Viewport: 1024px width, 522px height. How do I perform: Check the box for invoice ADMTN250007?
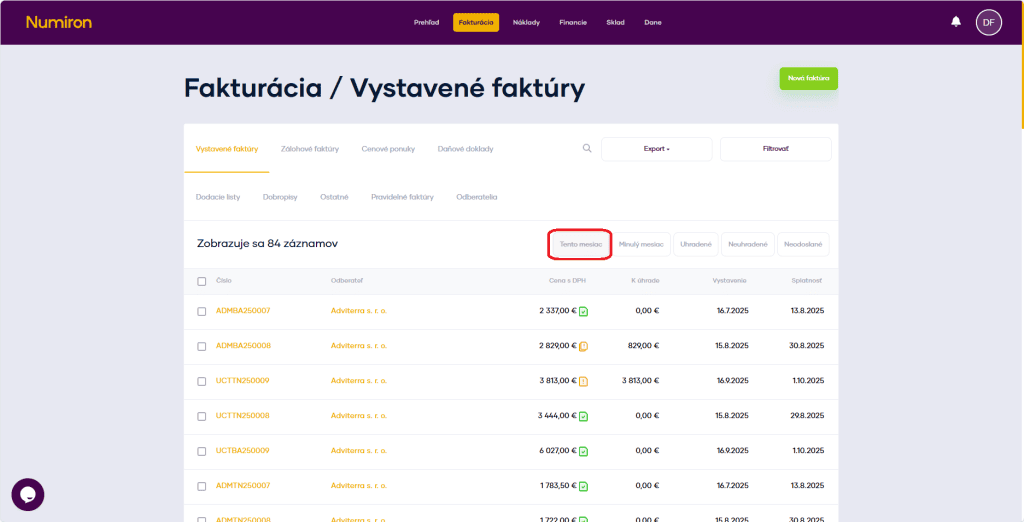[202, 486]
